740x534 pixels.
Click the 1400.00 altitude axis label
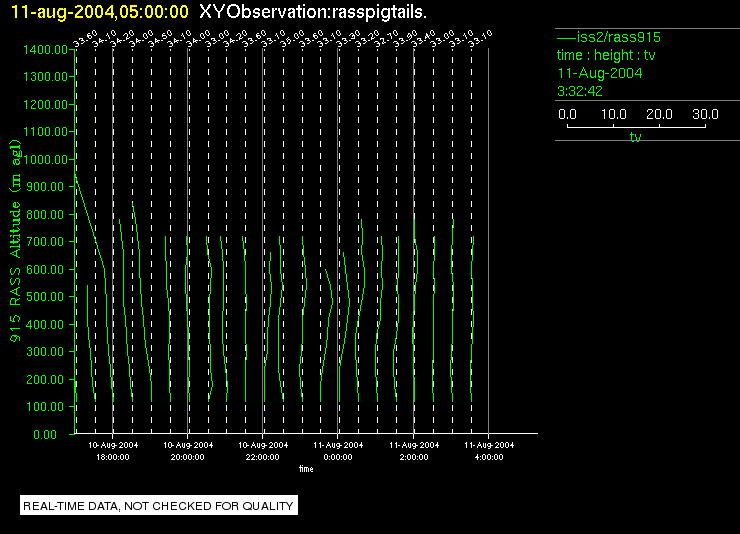coord(45,50)
